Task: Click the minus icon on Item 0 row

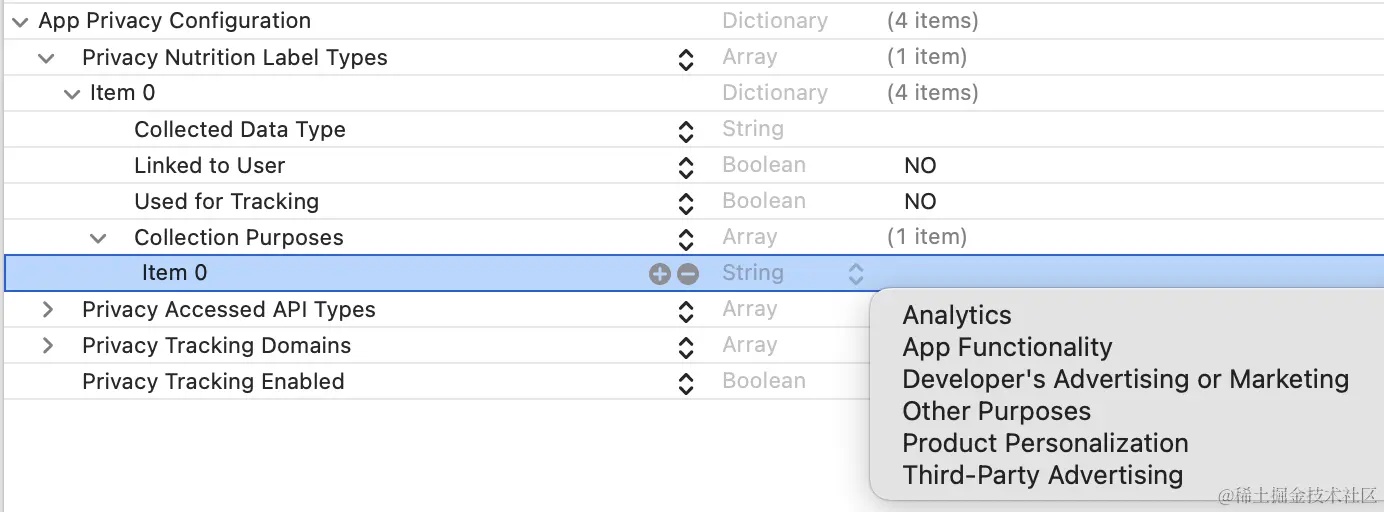Action: 688,274
